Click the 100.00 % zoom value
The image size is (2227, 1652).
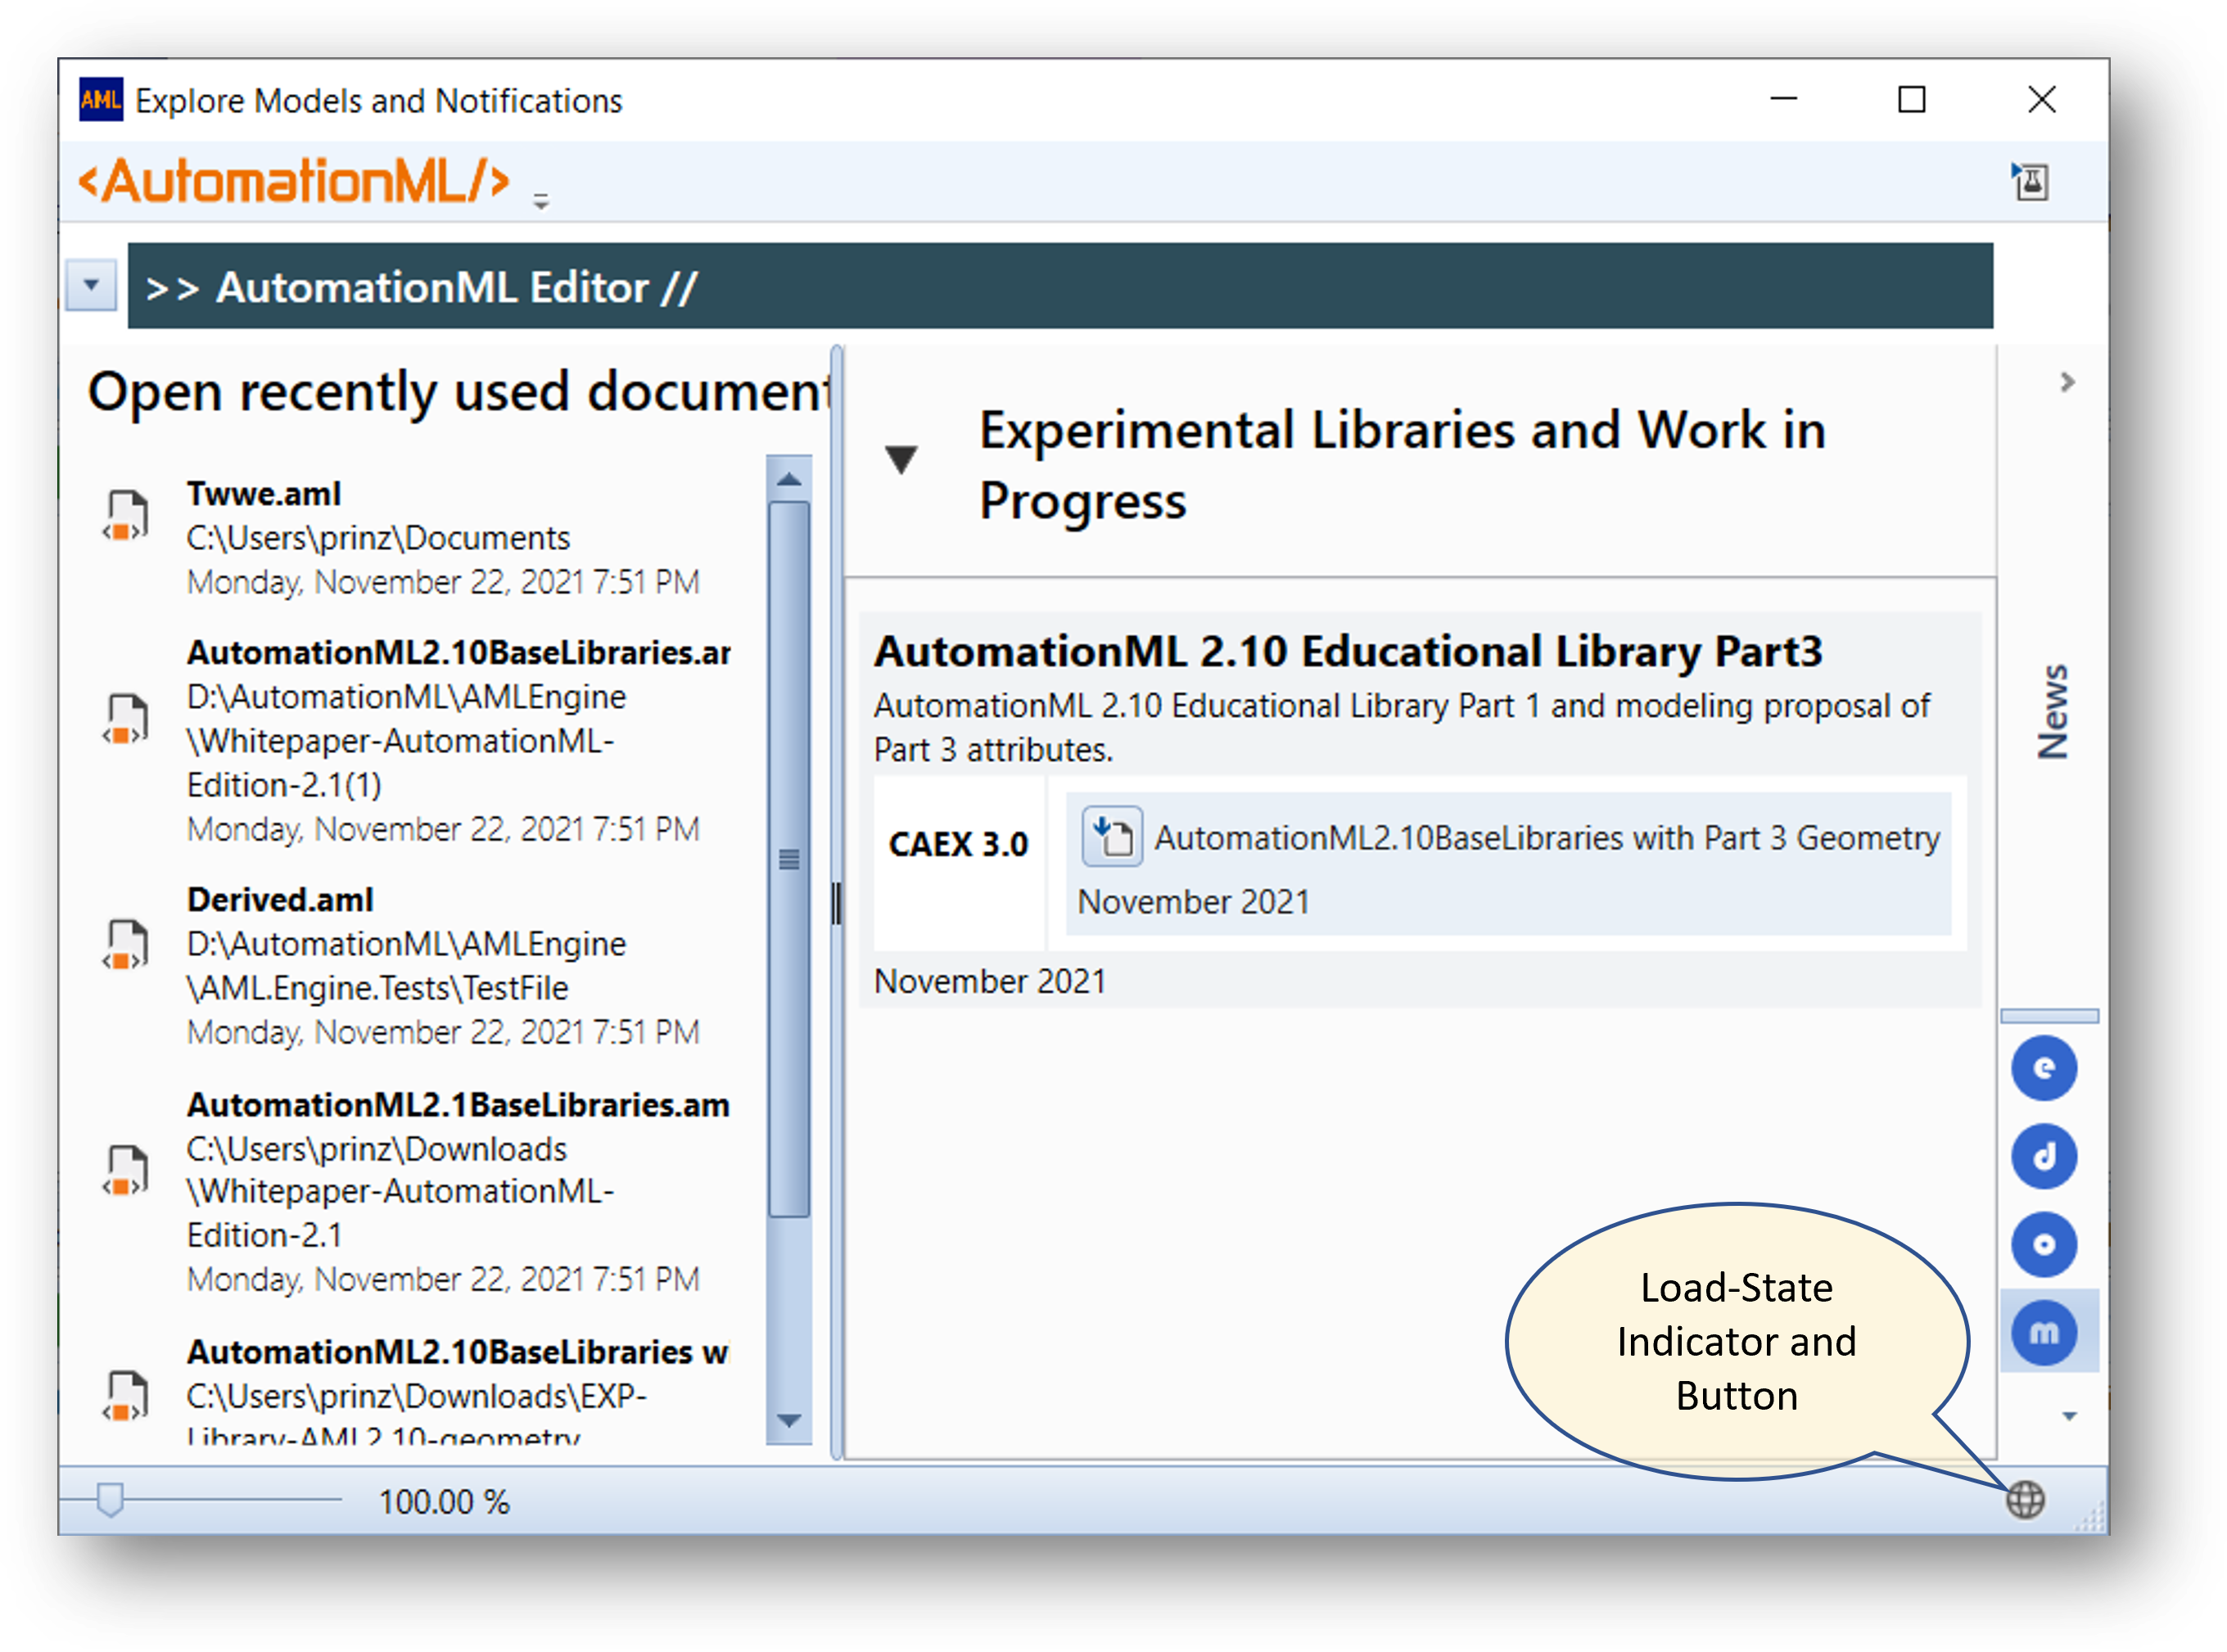tap(444, 1502)
